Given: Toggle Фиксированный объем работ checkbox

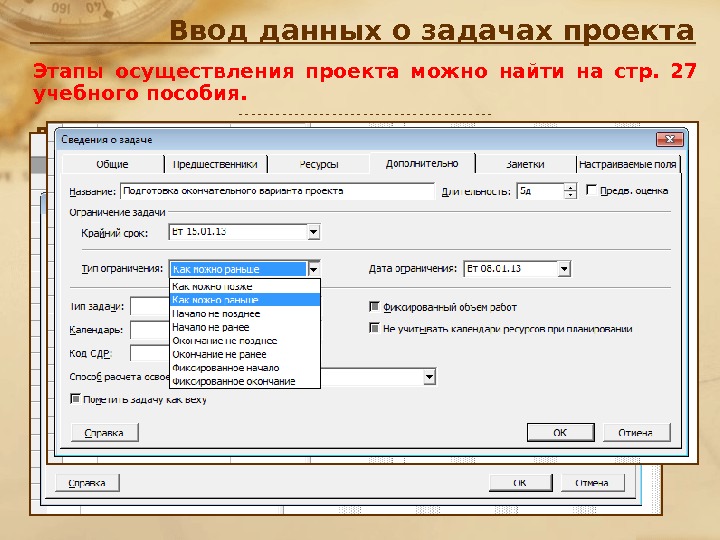Looking at the screenshot, I should pyautogui.click(x=374, y=306).
